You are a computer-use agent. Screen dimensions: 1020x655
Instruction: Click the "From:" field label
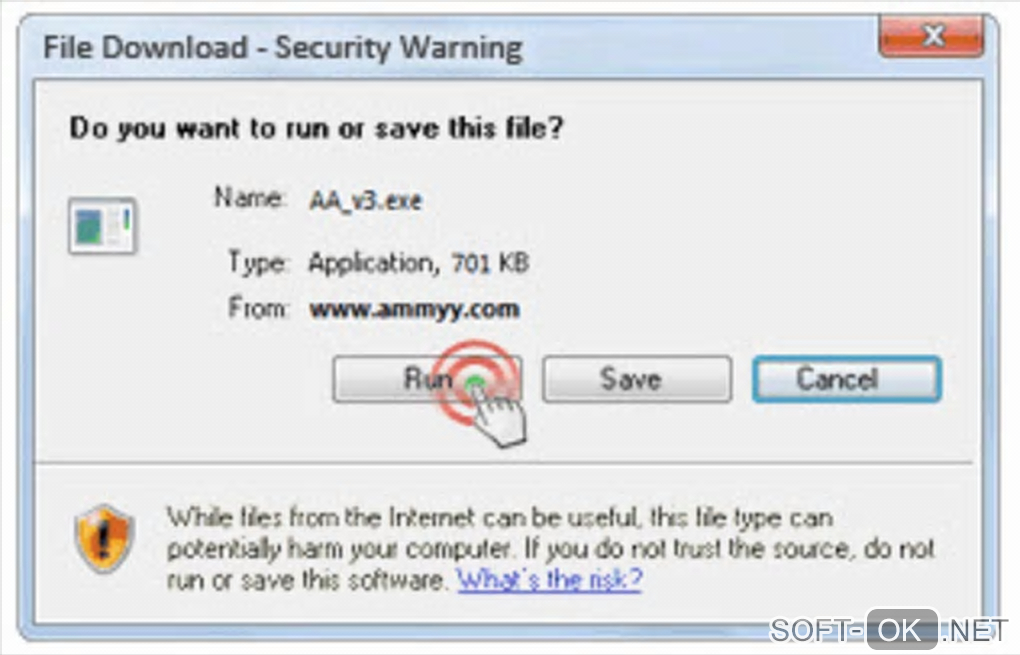click(258, 308)
